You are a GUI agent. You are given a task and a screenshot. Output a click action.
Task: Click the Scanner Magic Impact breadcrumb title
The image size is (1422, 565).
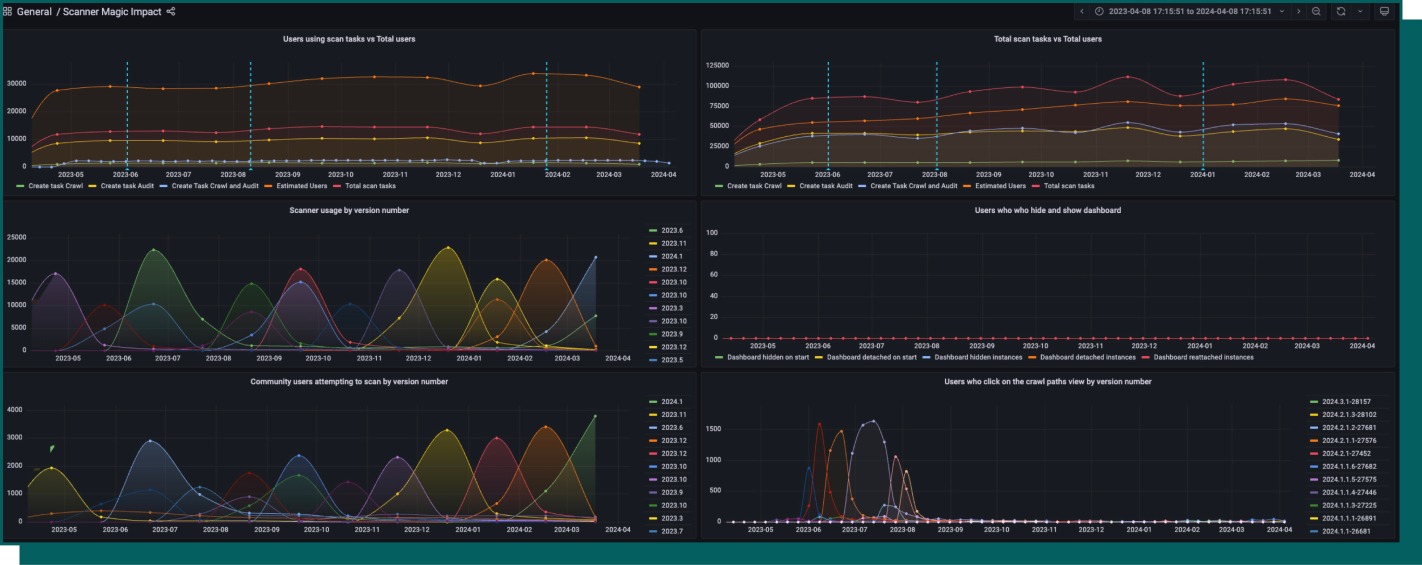click(112, 12)
